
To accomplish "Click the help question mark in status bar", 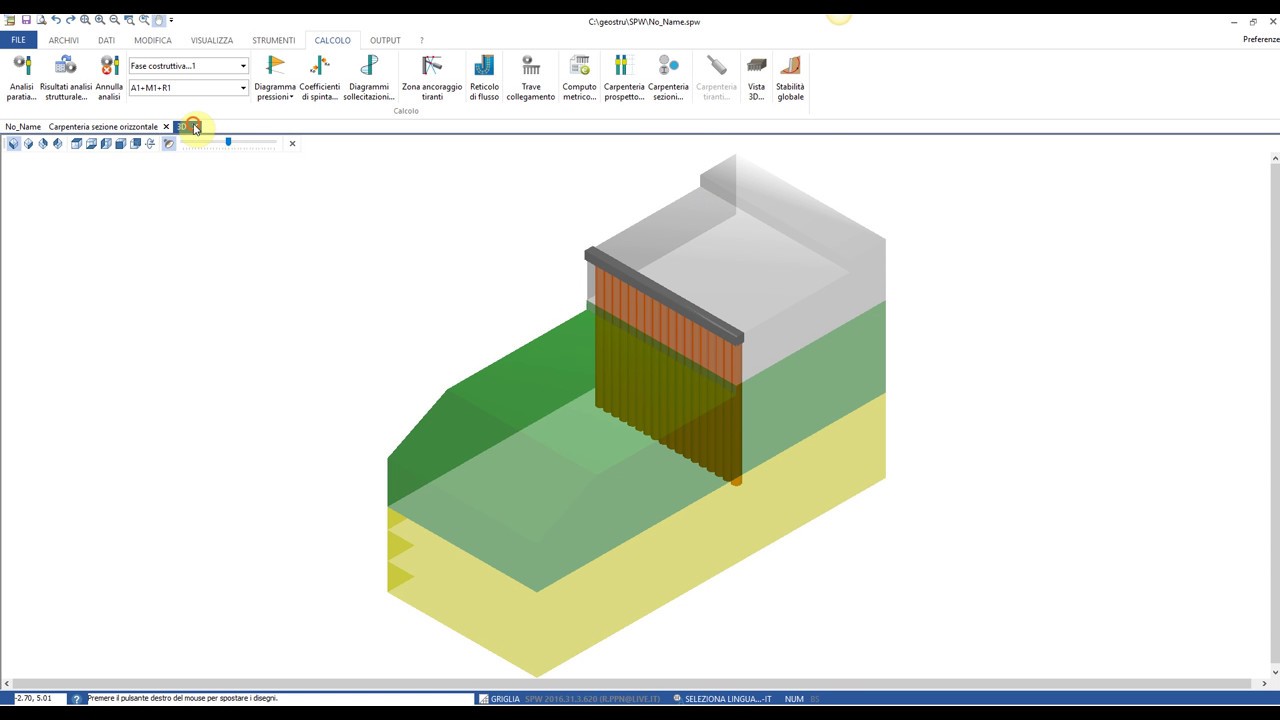I will (x=76, y=699).
